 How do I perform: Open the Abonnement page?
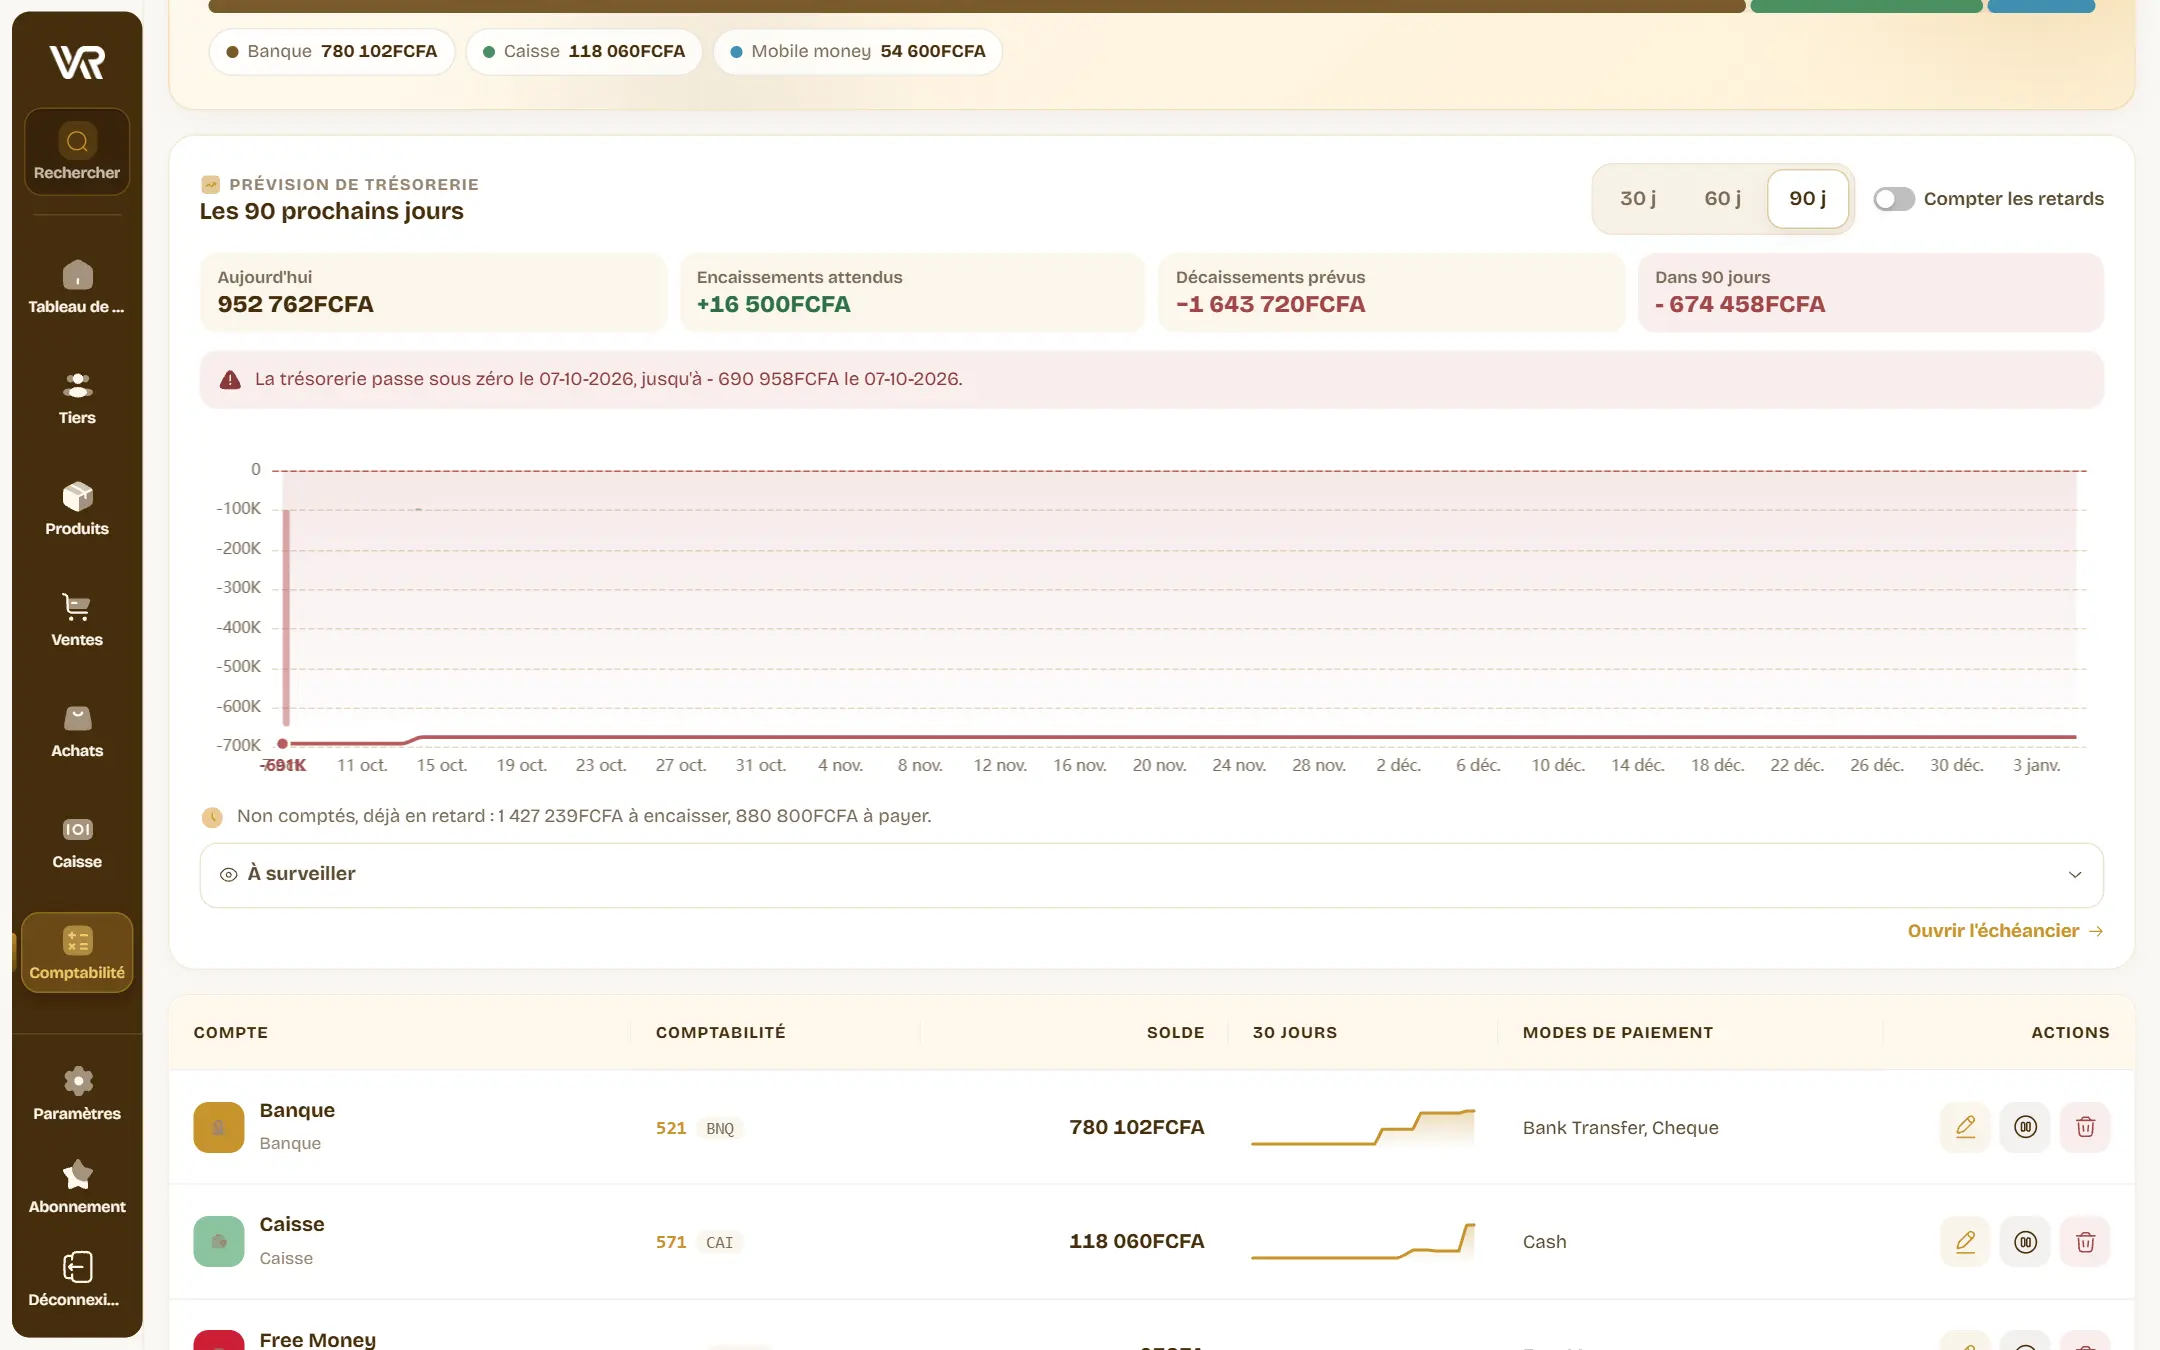(x=77, y=1187)
